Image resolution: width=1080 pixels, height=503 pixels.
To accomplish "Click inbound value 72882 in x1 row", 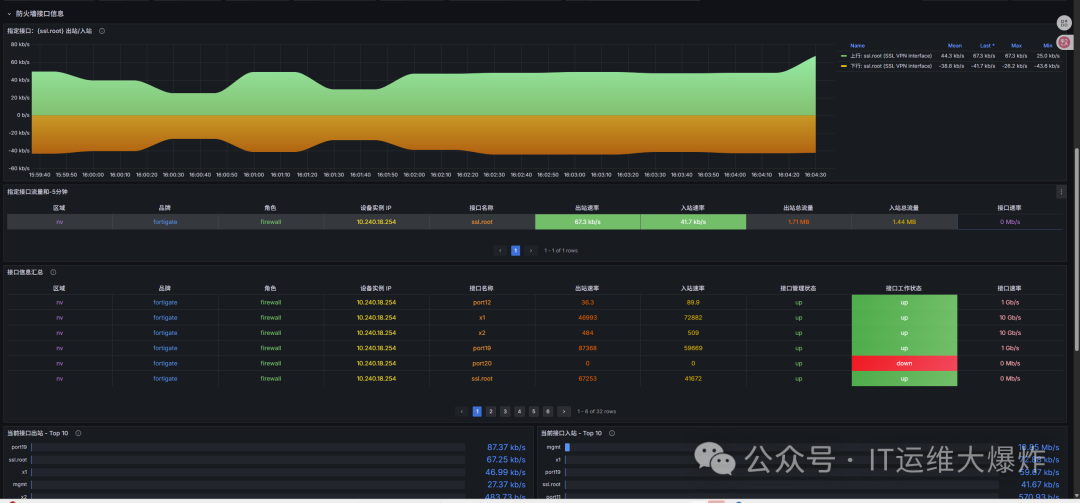I will [693, 318].
